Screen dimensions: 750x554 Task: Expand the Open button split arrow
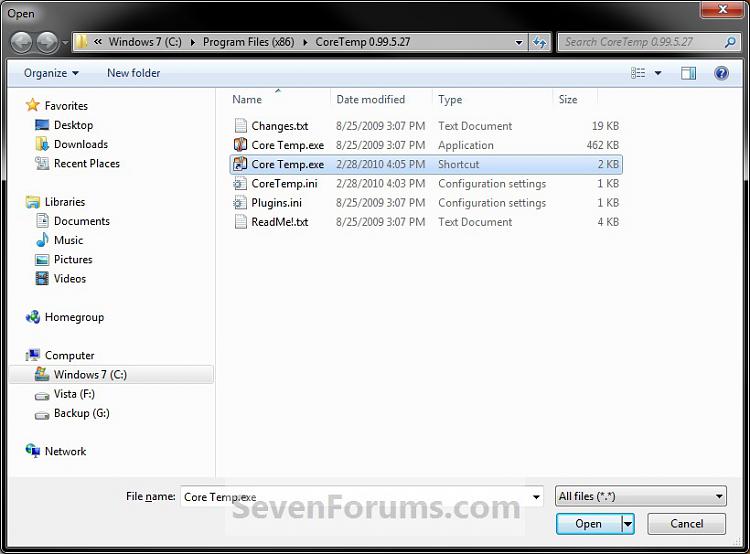(628, 524)
